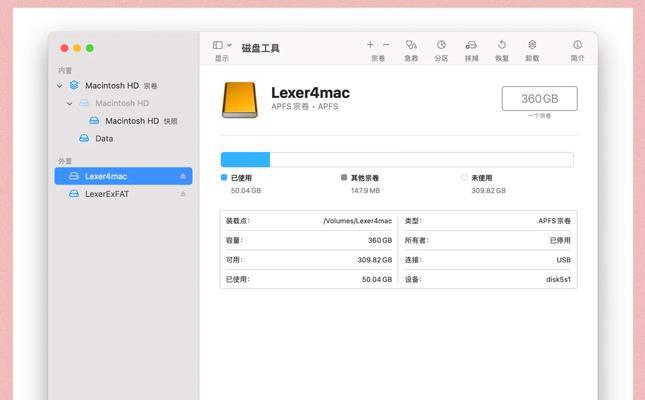
Task: Click the 50.04 GB value under 已使用 legend
Action: (246, 191)
